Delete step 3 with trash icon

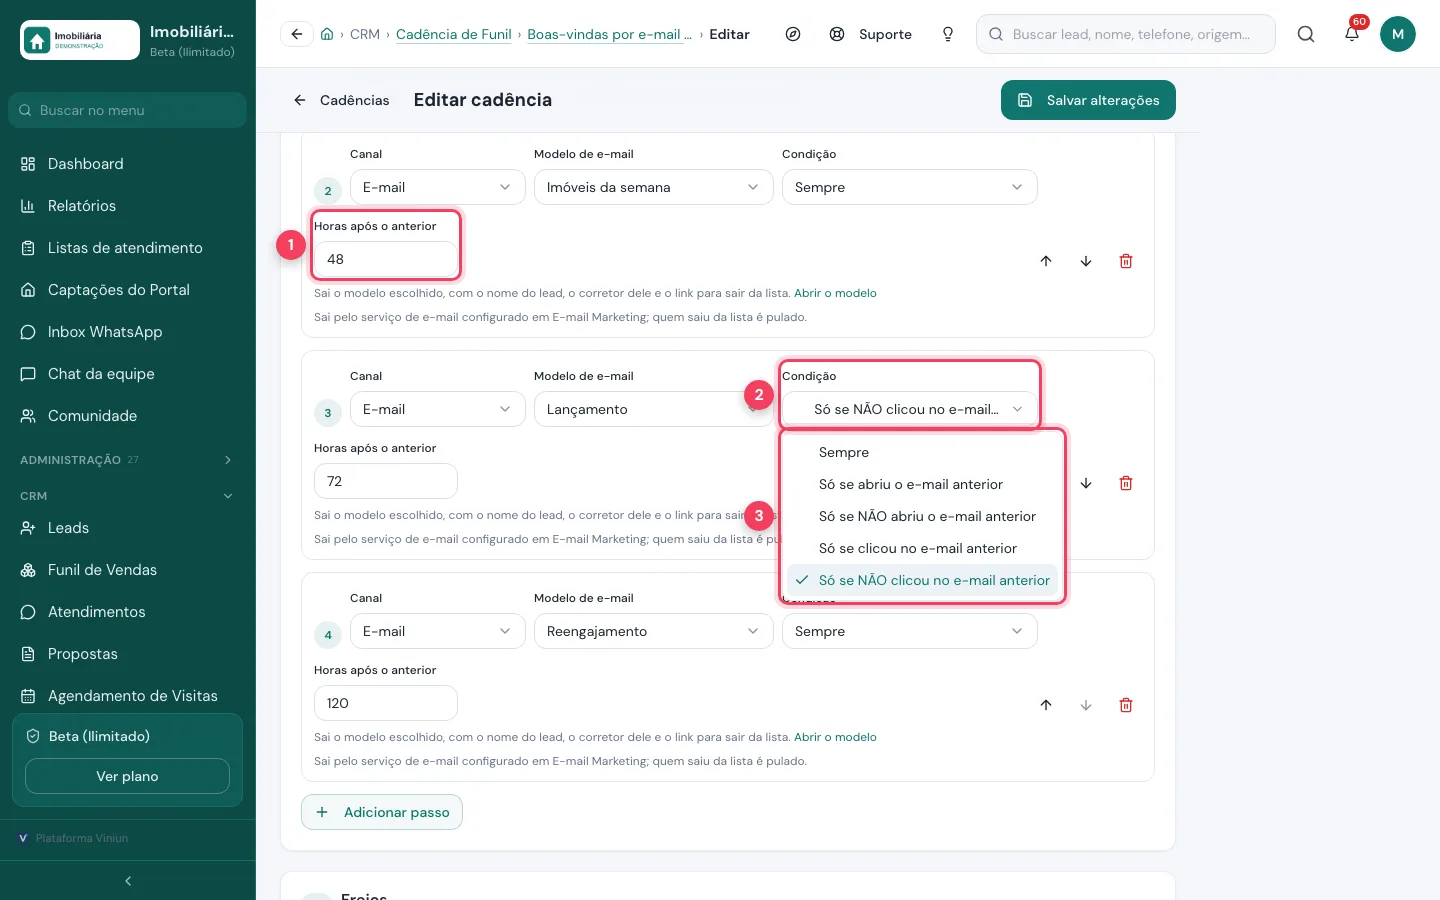1126,483
